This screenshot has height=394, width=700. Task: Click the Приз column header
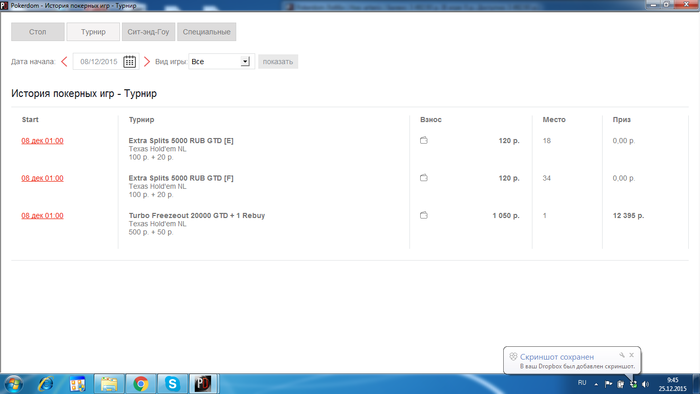point(621,120)
